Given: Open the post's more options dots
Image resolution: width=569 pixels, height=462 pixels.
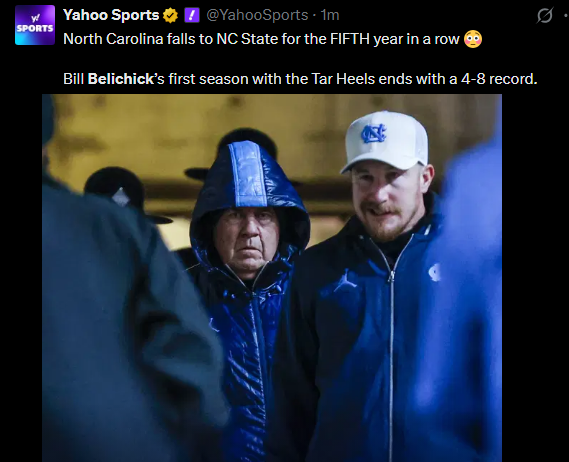Looking at the screenshot, I should [x=566, y=15].
